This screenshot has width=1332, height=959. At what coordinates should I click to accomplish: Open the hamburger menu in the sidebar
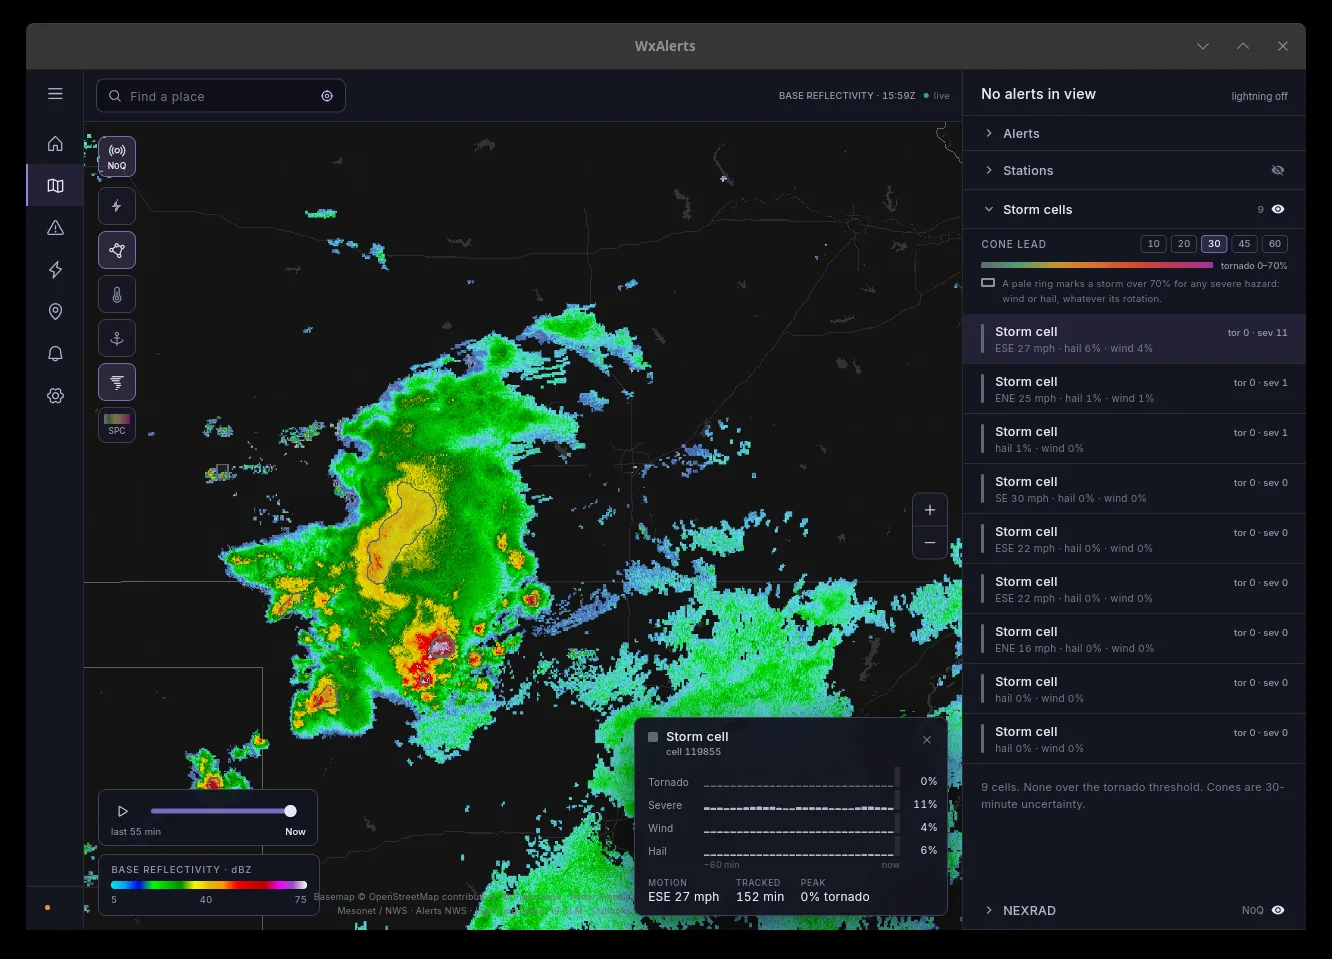(55, 94)
